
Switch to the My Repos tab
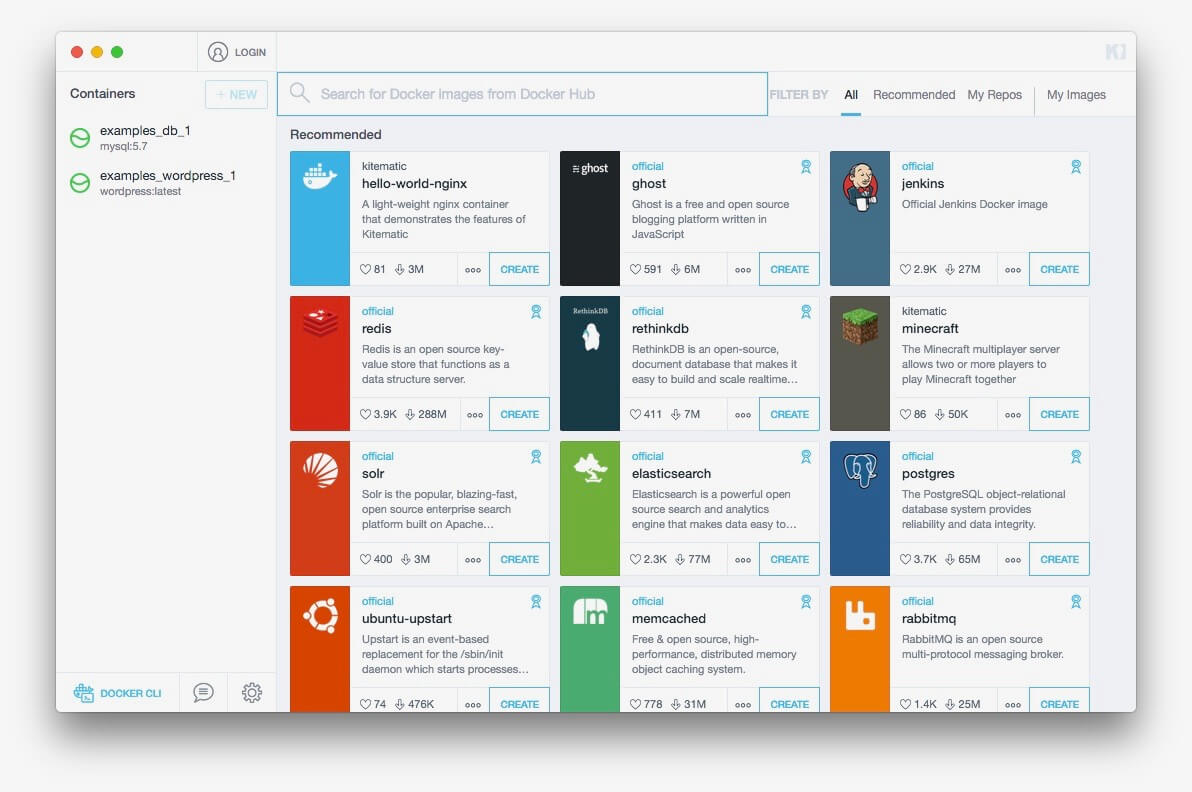click(995, 94)
